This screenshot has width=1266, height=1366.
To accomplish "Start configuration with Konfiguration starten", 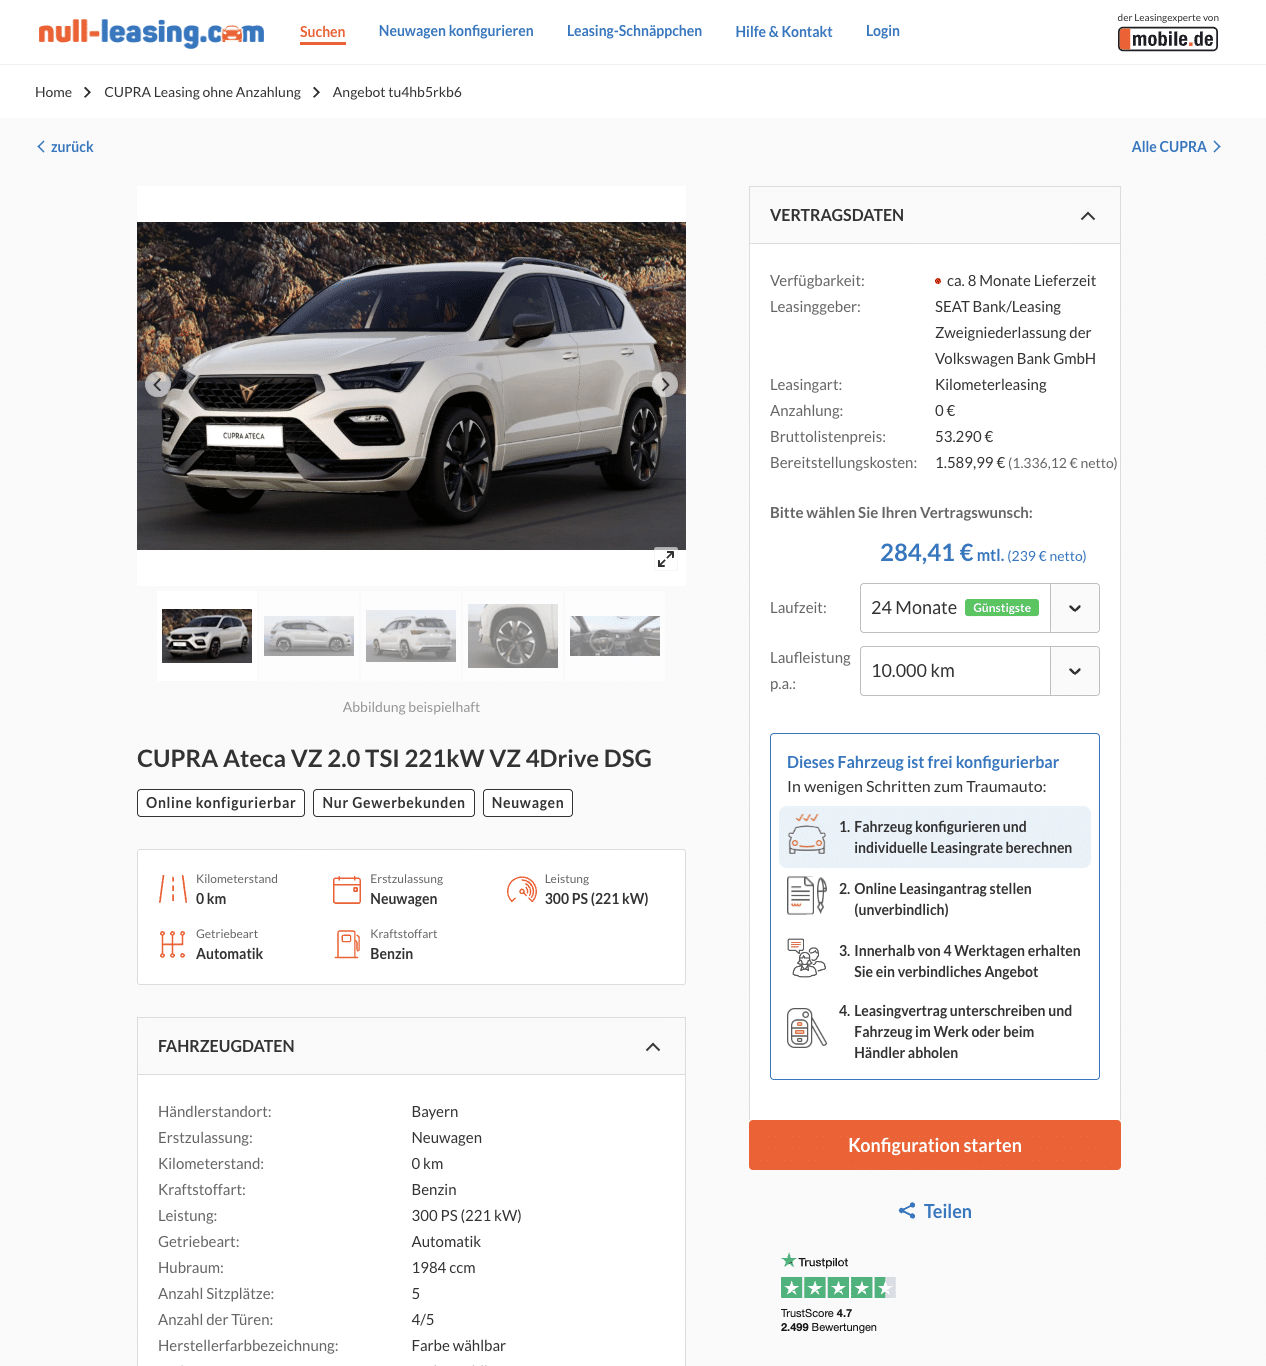I will coord(935,1145).
